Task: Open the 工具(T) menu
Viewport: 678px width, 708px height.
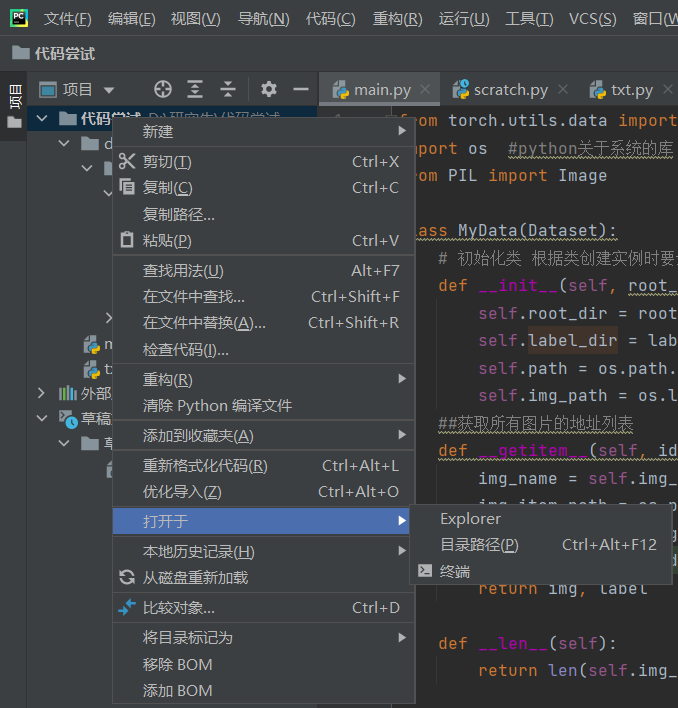Action: tap(529, 19)
